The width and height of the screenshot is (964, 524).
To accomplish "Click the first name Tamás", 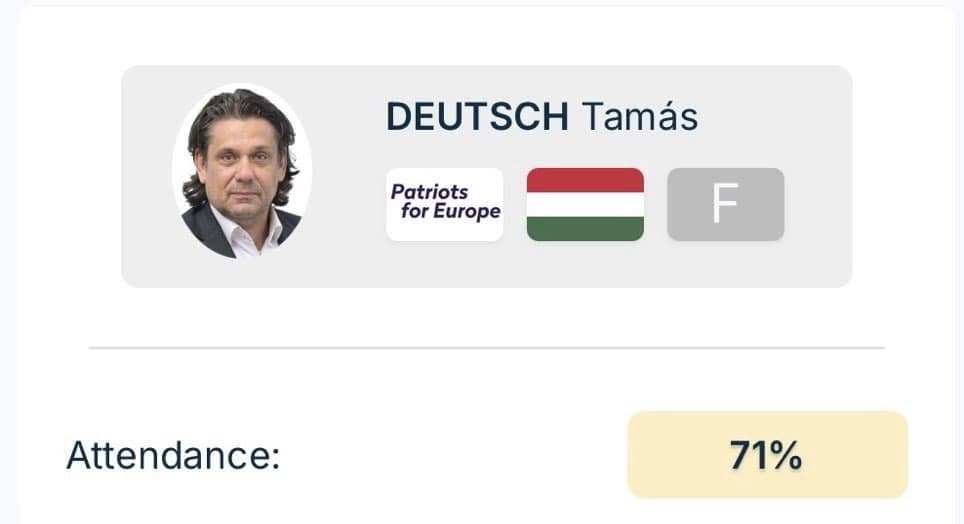I will click(x=640, y=116).
